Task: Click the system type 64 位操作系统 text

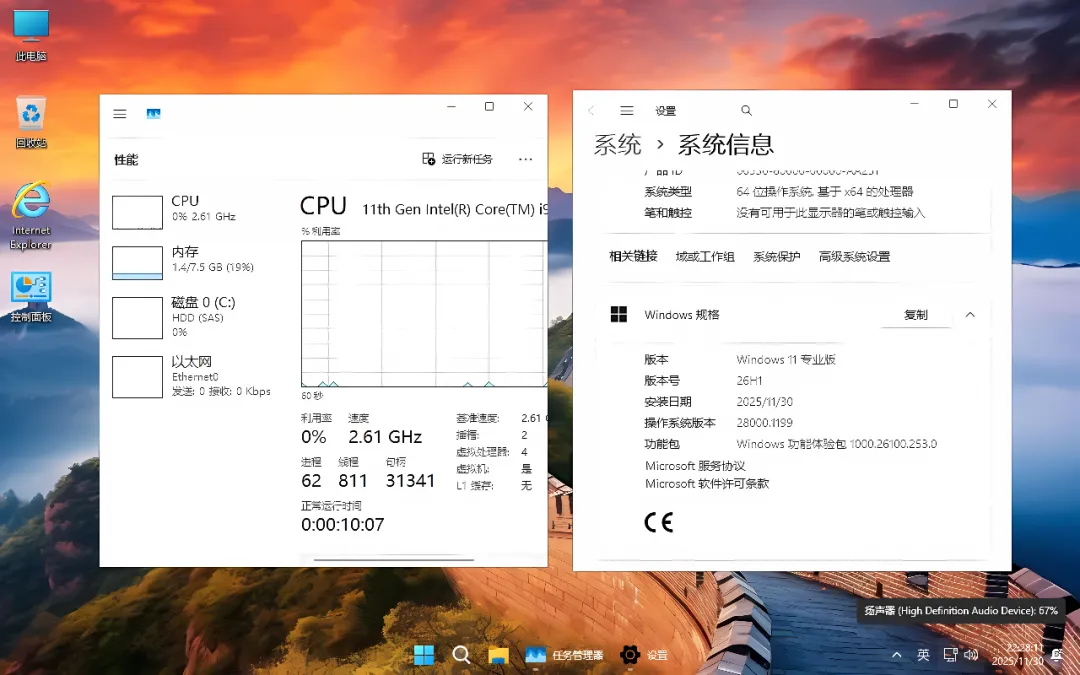Action: tap(824, 191)
